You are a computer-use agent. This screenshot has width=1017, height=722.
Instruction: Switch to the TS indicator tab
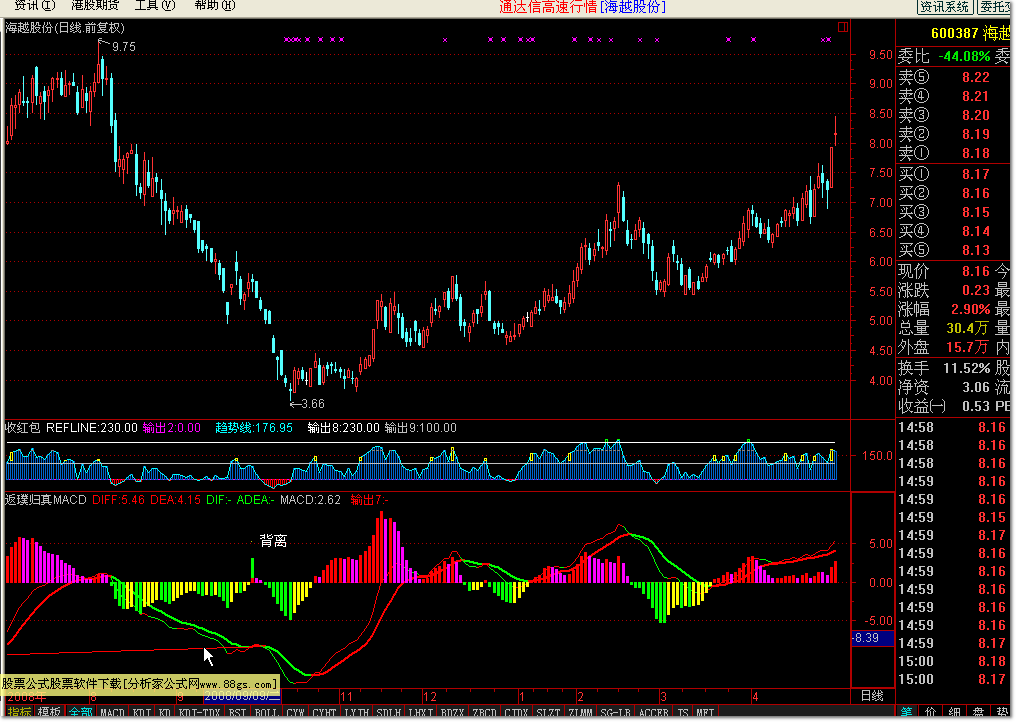[x=682, y=712]
